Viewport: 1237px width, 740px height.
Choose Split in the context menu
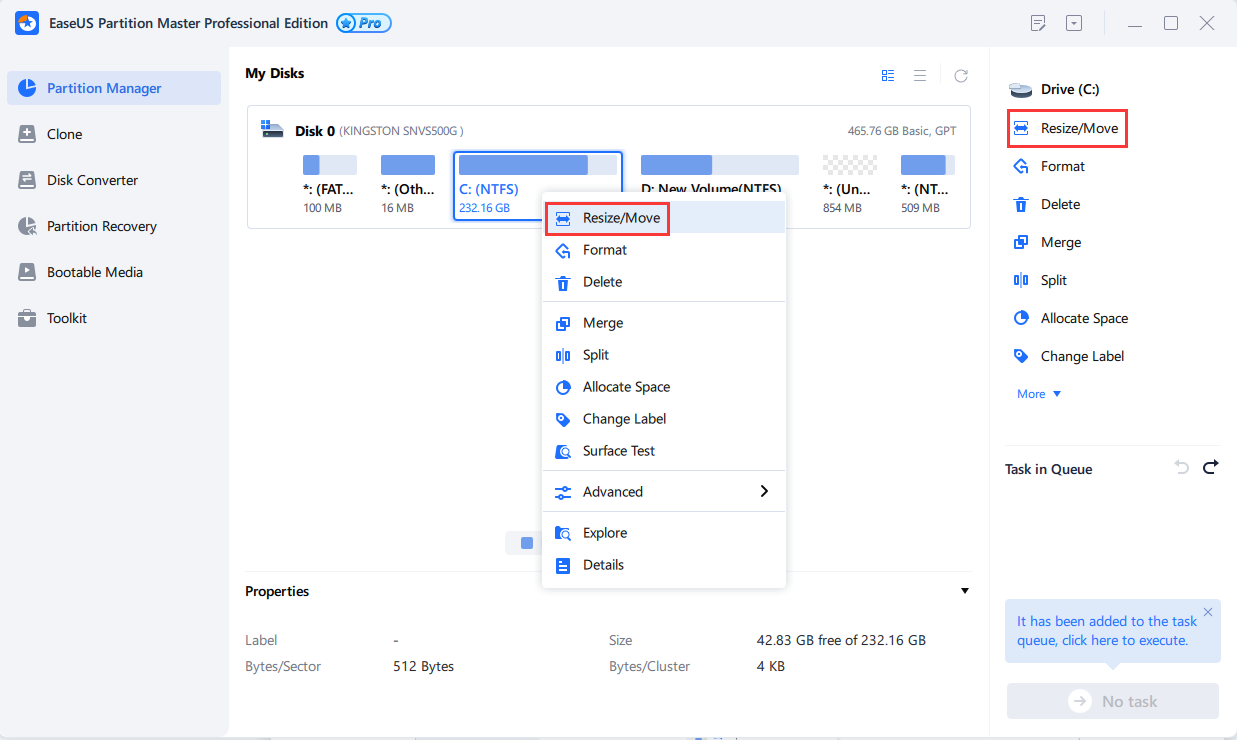click(664, 355)
